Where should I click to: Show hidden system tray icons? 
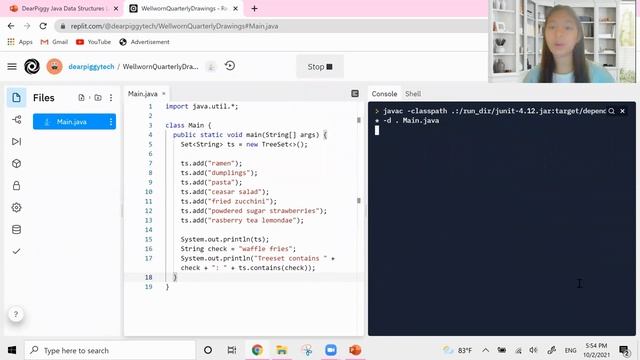pyautogui.click(x=485, y=350)
